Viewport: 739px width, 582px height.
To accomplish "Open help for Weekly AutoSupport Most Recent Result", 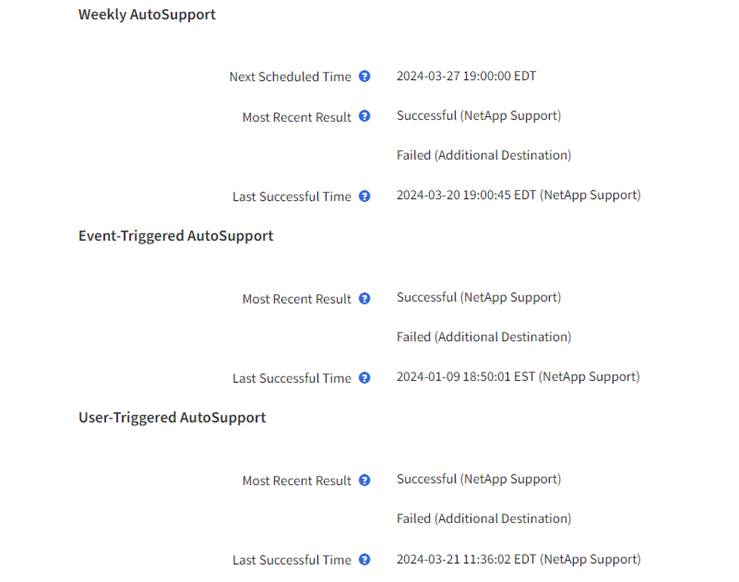I will 365,116.
